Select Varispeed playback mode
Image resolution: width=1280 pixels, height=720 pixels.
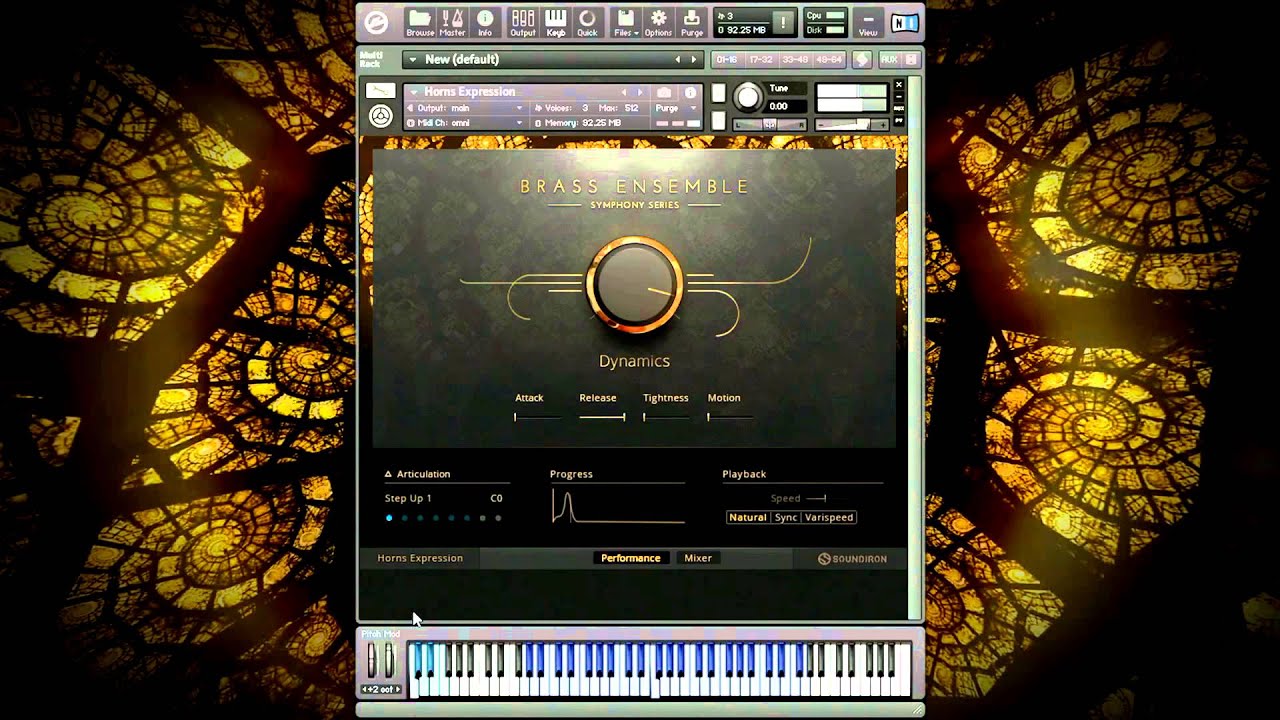[829, 517]
